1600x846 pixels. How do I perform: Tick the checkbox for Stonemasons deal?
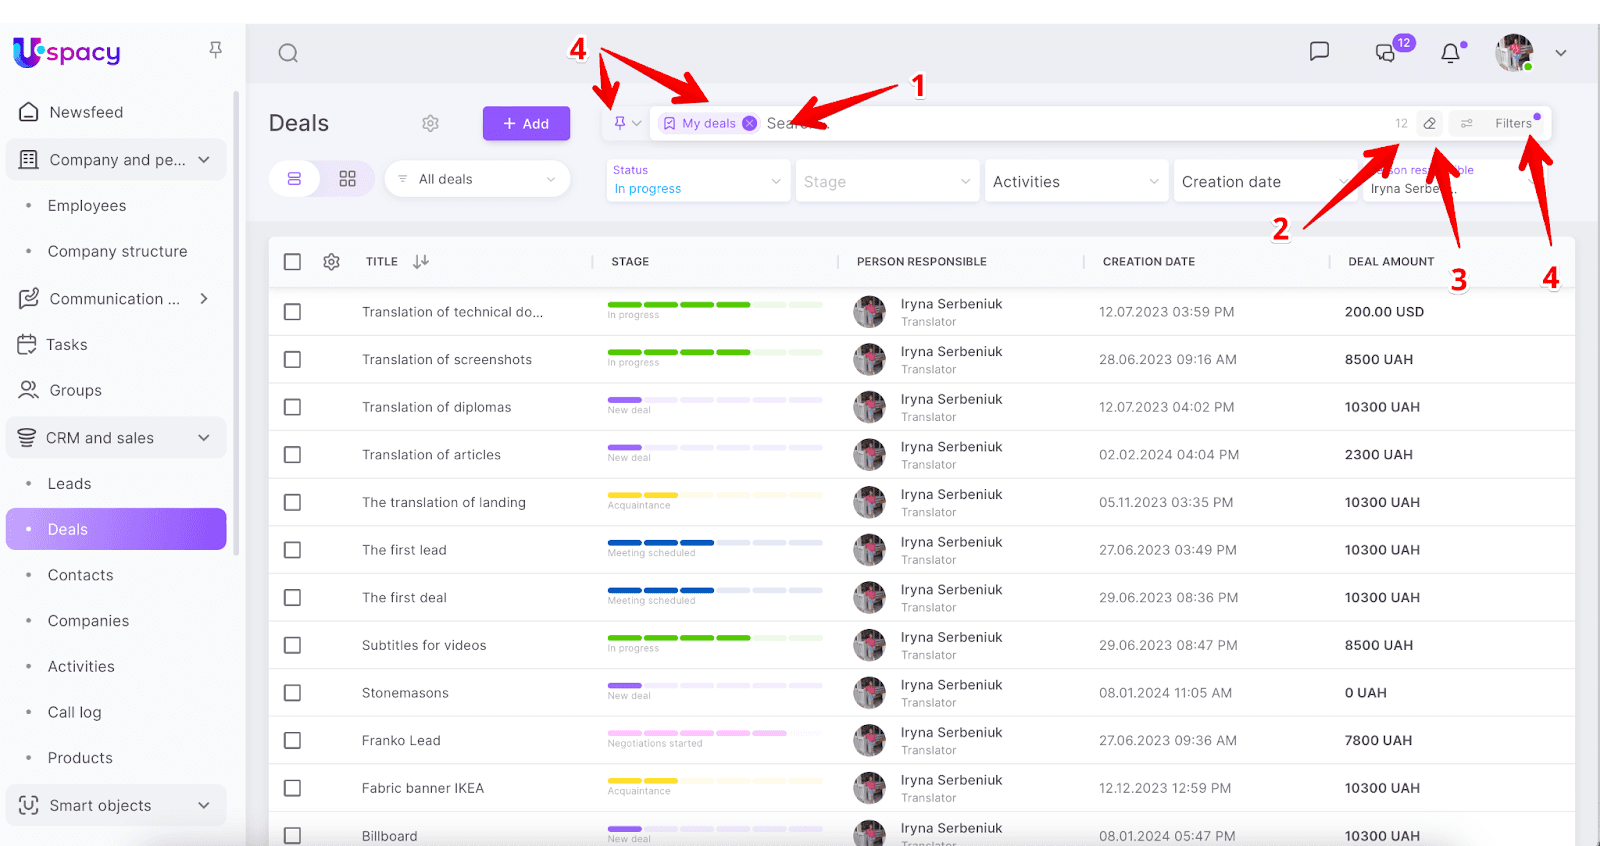[292, 693]
